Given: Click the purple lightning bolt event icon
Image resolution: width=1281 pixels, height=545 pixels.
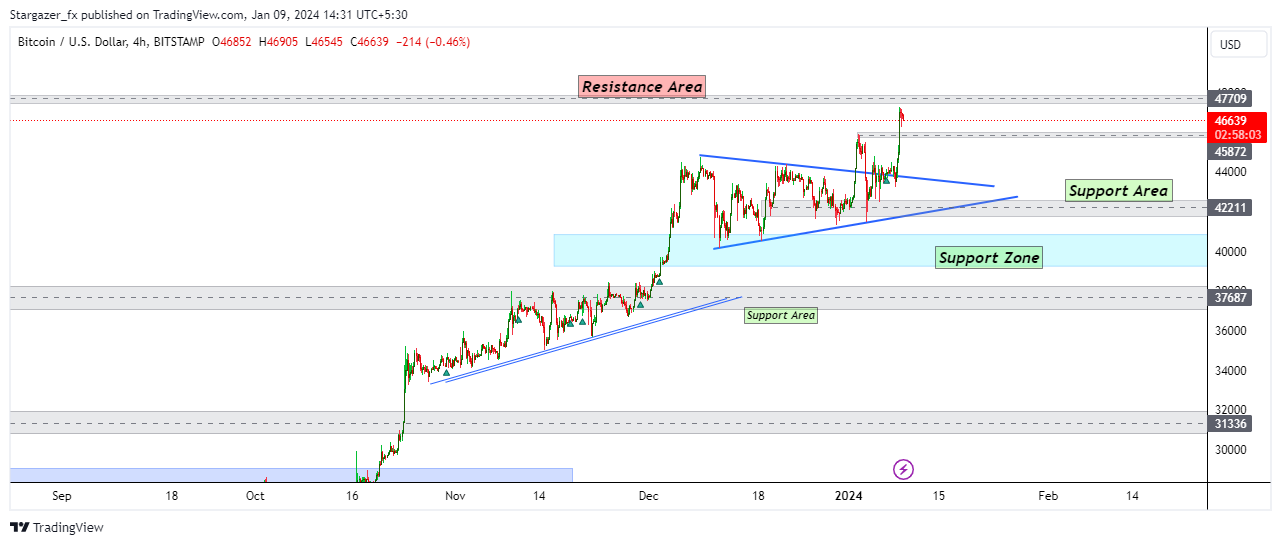Looking at the screenshot, I should coord(903,468).
